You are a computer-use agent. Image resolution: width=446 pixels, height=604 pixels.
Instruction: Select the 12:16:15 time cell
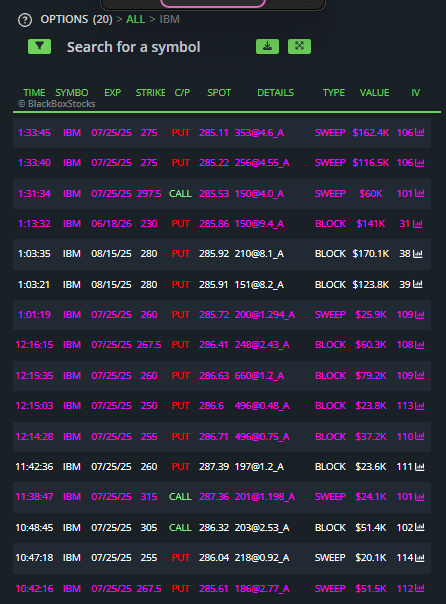click(x=34, y=344)
